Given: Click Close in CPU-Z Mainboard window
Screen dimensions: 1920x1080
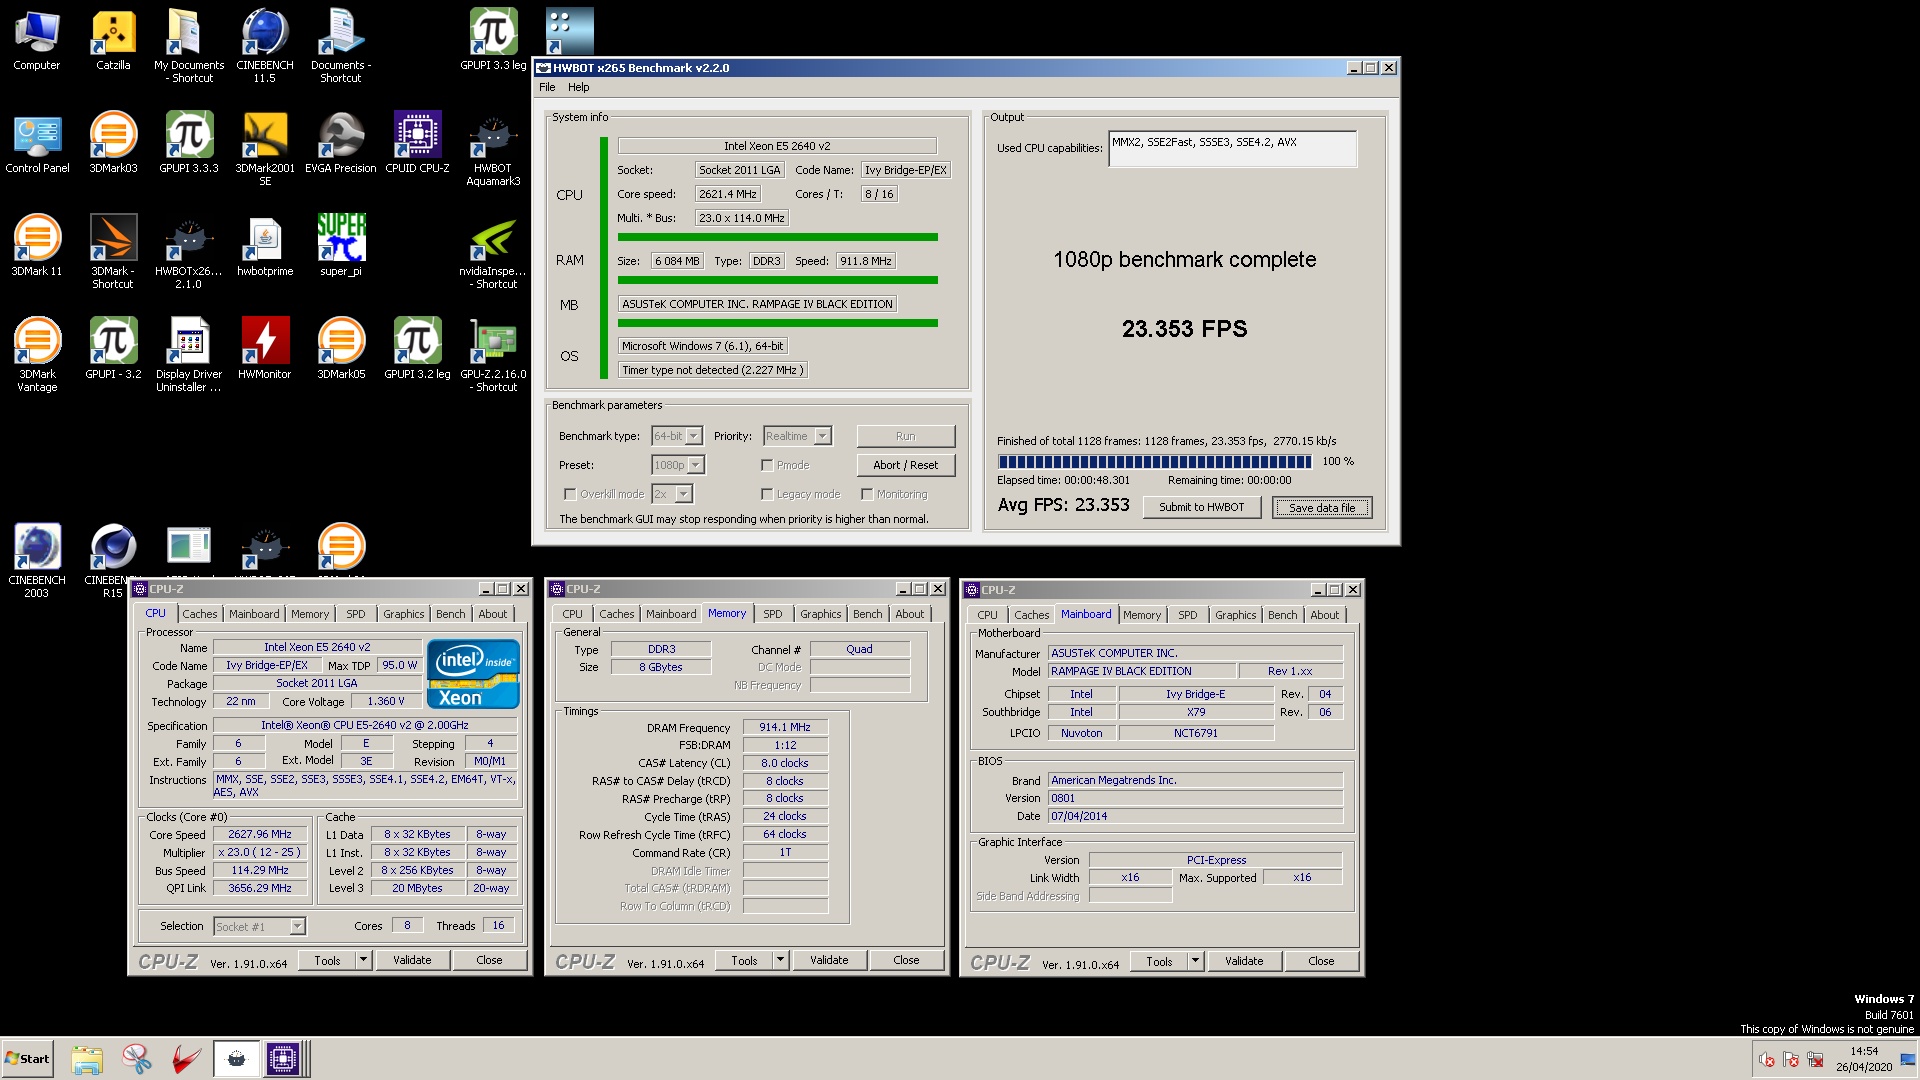Looking at the screenshot, I should point(1321,961).
